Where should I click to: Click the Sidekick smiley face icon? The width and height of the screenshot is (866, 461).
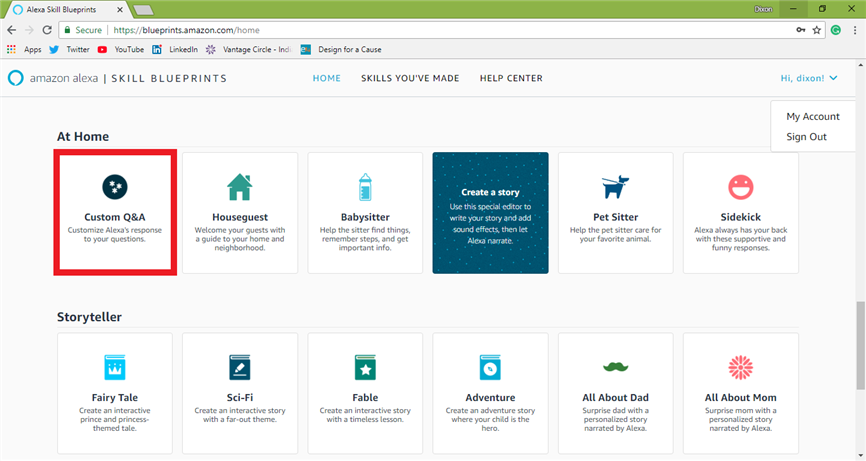[x=740, y=187]
